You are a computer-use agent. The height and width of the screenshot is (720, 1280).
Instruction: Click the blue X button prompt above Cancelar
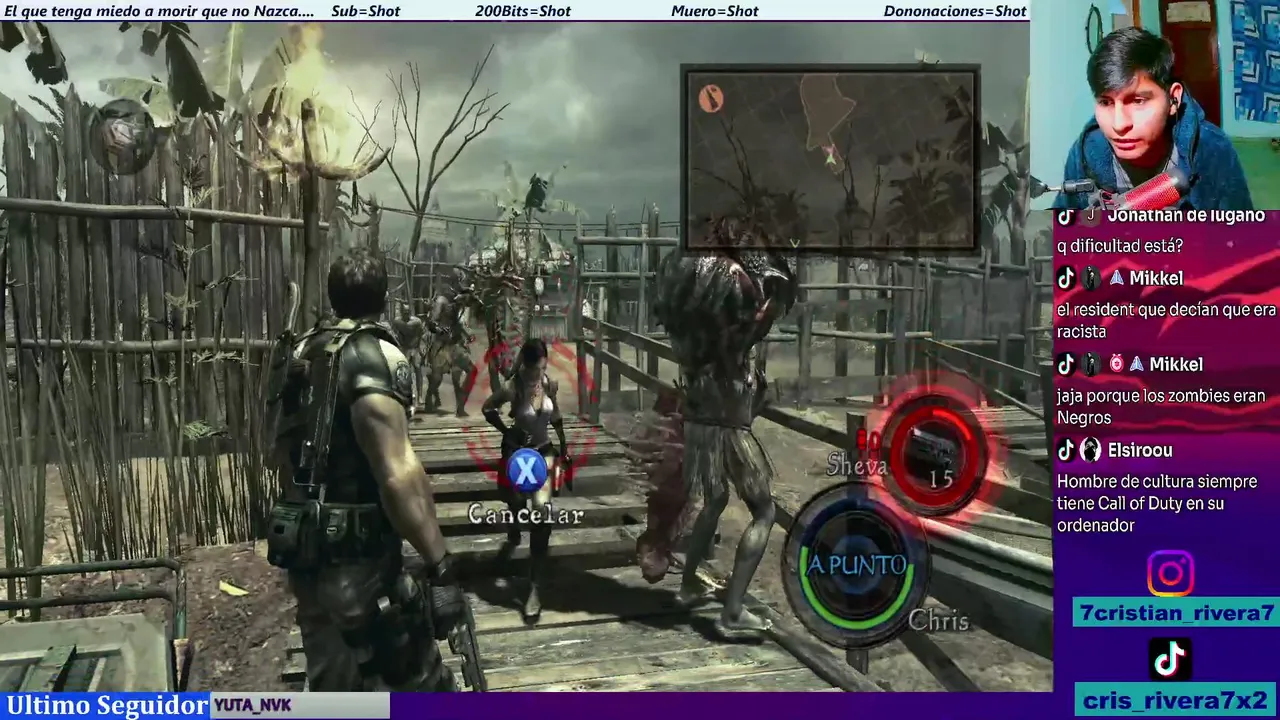(526, 471)
